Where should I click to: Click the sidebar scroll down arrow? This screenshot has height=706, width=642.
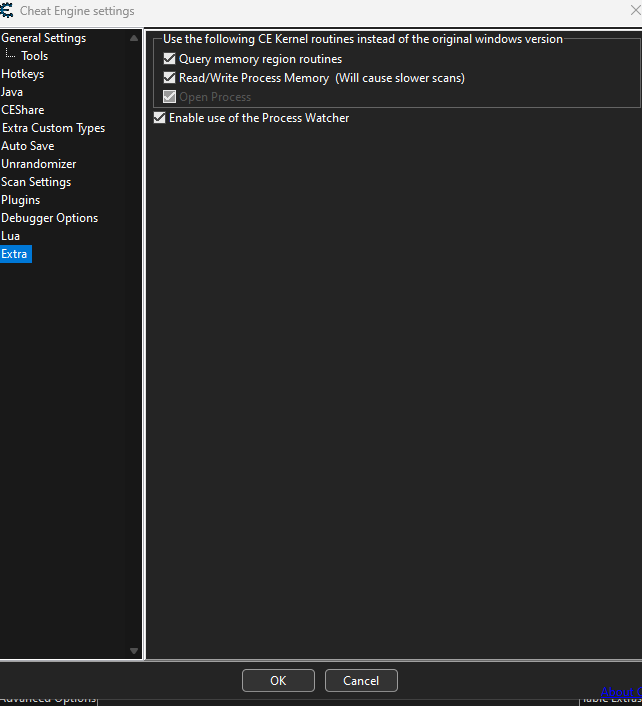coord(134,651)
